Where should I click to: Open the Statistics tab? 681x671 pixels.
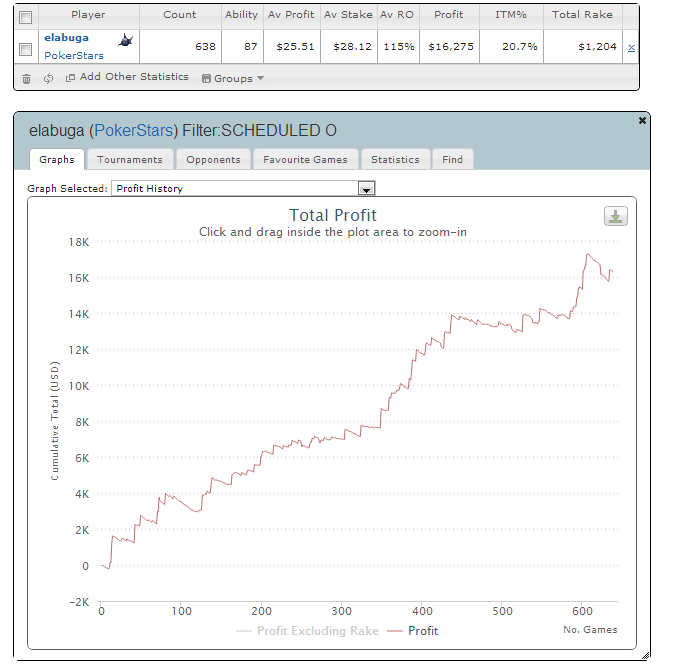tap(395, 159)
